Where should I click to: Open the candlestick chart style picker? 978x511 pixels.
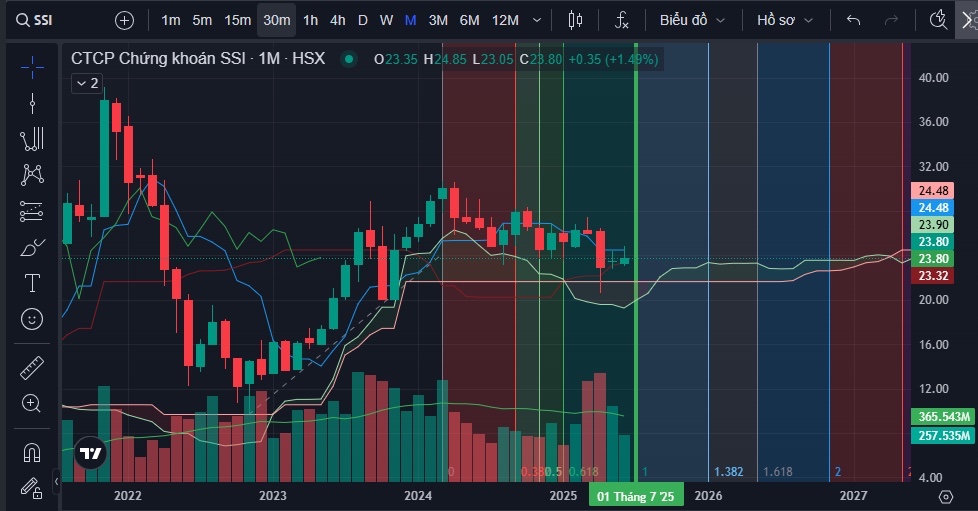[574, 20]
